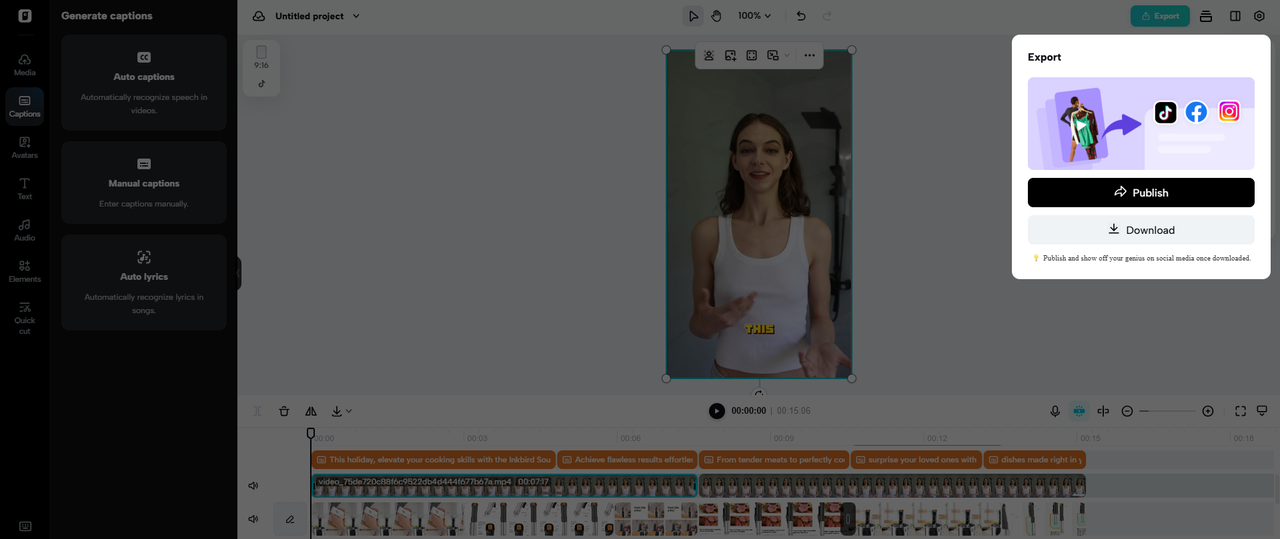This screenshot has height=539, width=1280.
Task: Select caption clip 'This holiday, elevate your cooking'
Action: click(x=433, y=460)
